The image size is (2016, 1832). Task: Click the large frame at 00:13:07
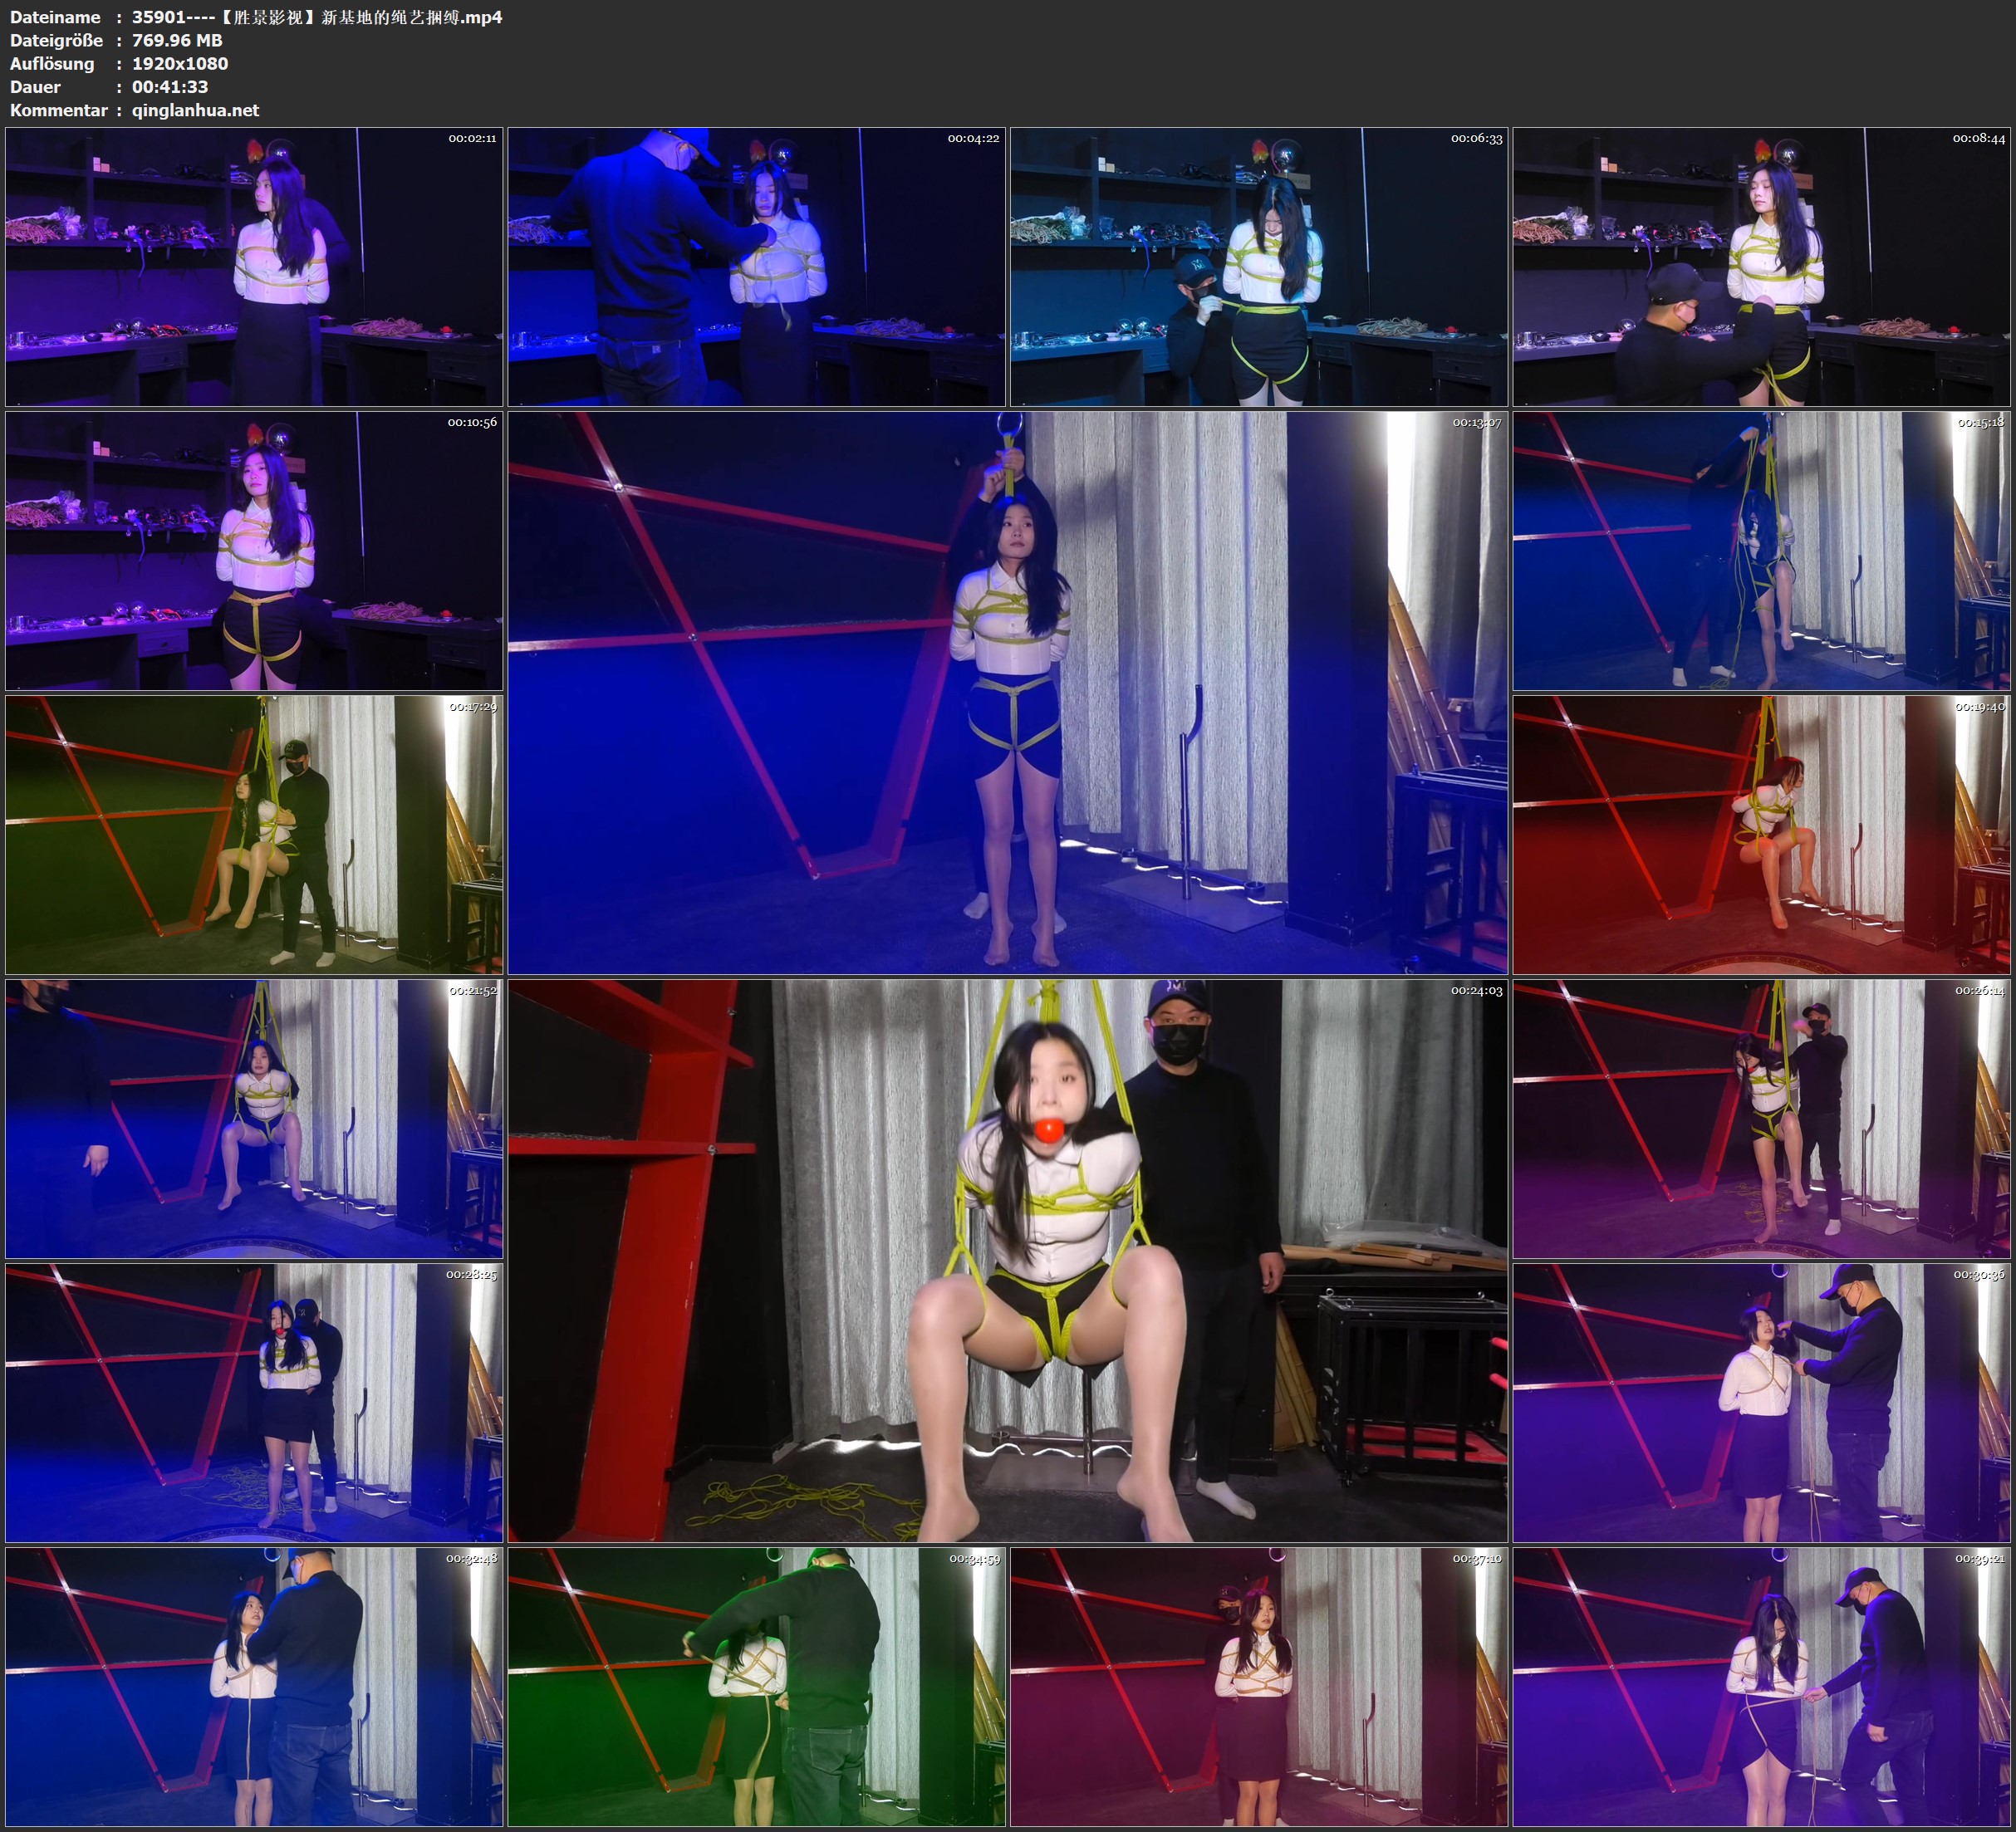tap(1007, 692)
